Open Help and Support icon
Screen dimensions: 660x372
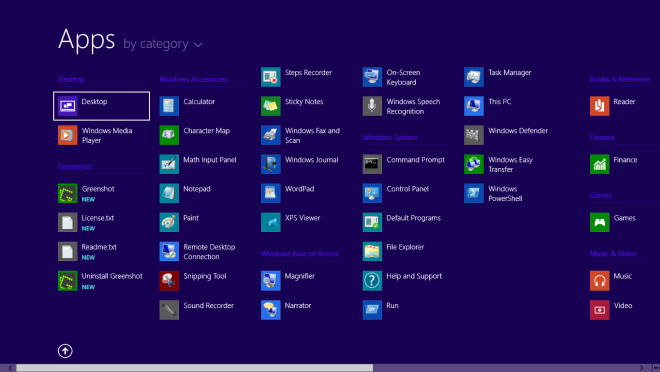point(373,281)
